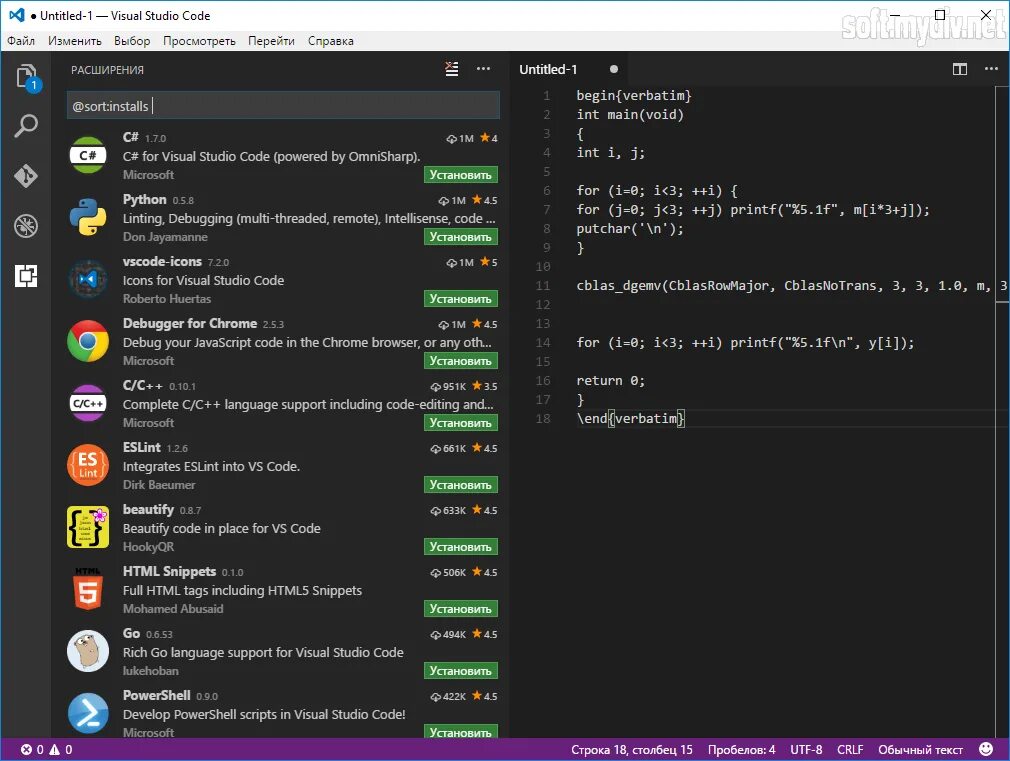Screen dimensions: 1010x761
Task: Open the Перейти menu
Action: coord(271,41)
